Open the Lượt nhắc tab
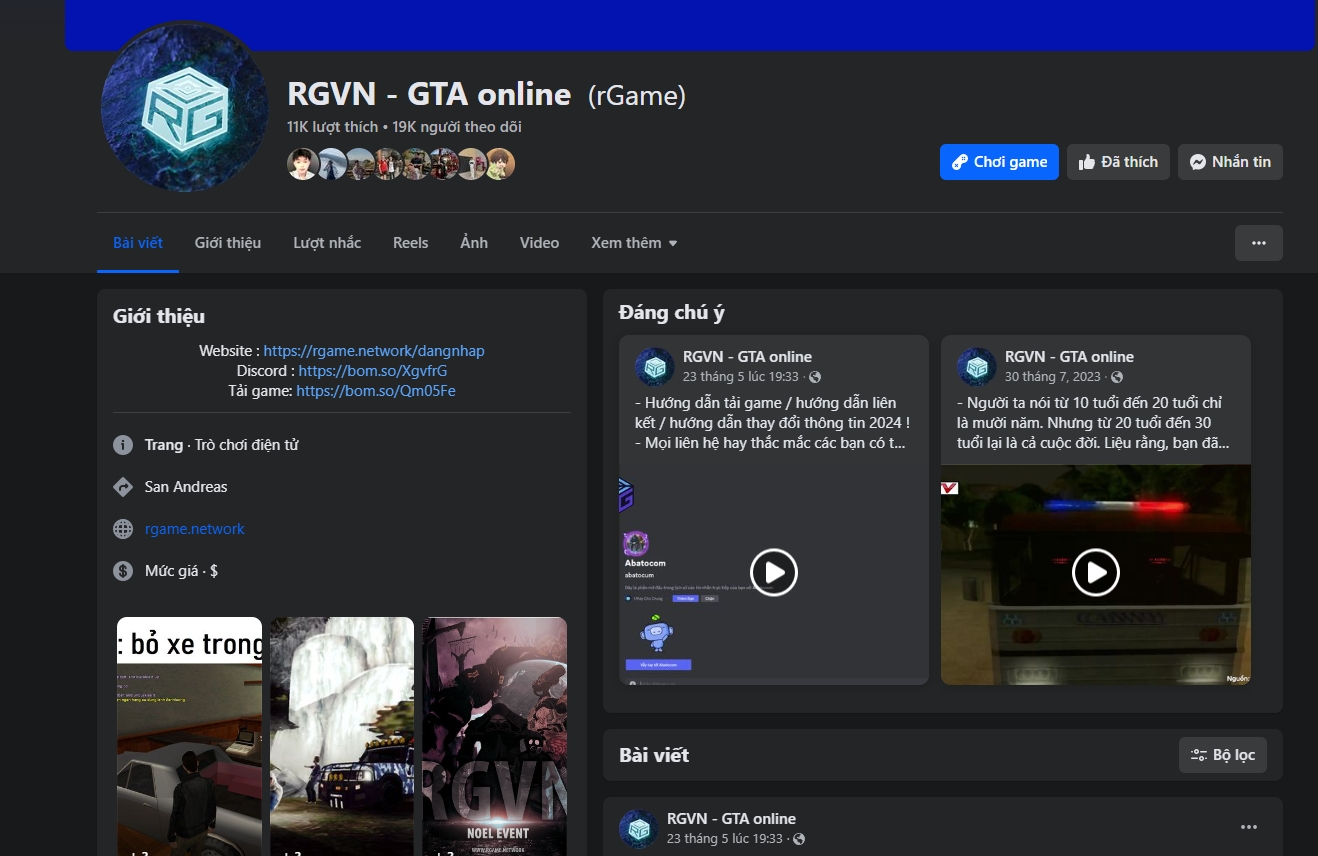The image size is (1318, 856). click(x=327, y=243)
